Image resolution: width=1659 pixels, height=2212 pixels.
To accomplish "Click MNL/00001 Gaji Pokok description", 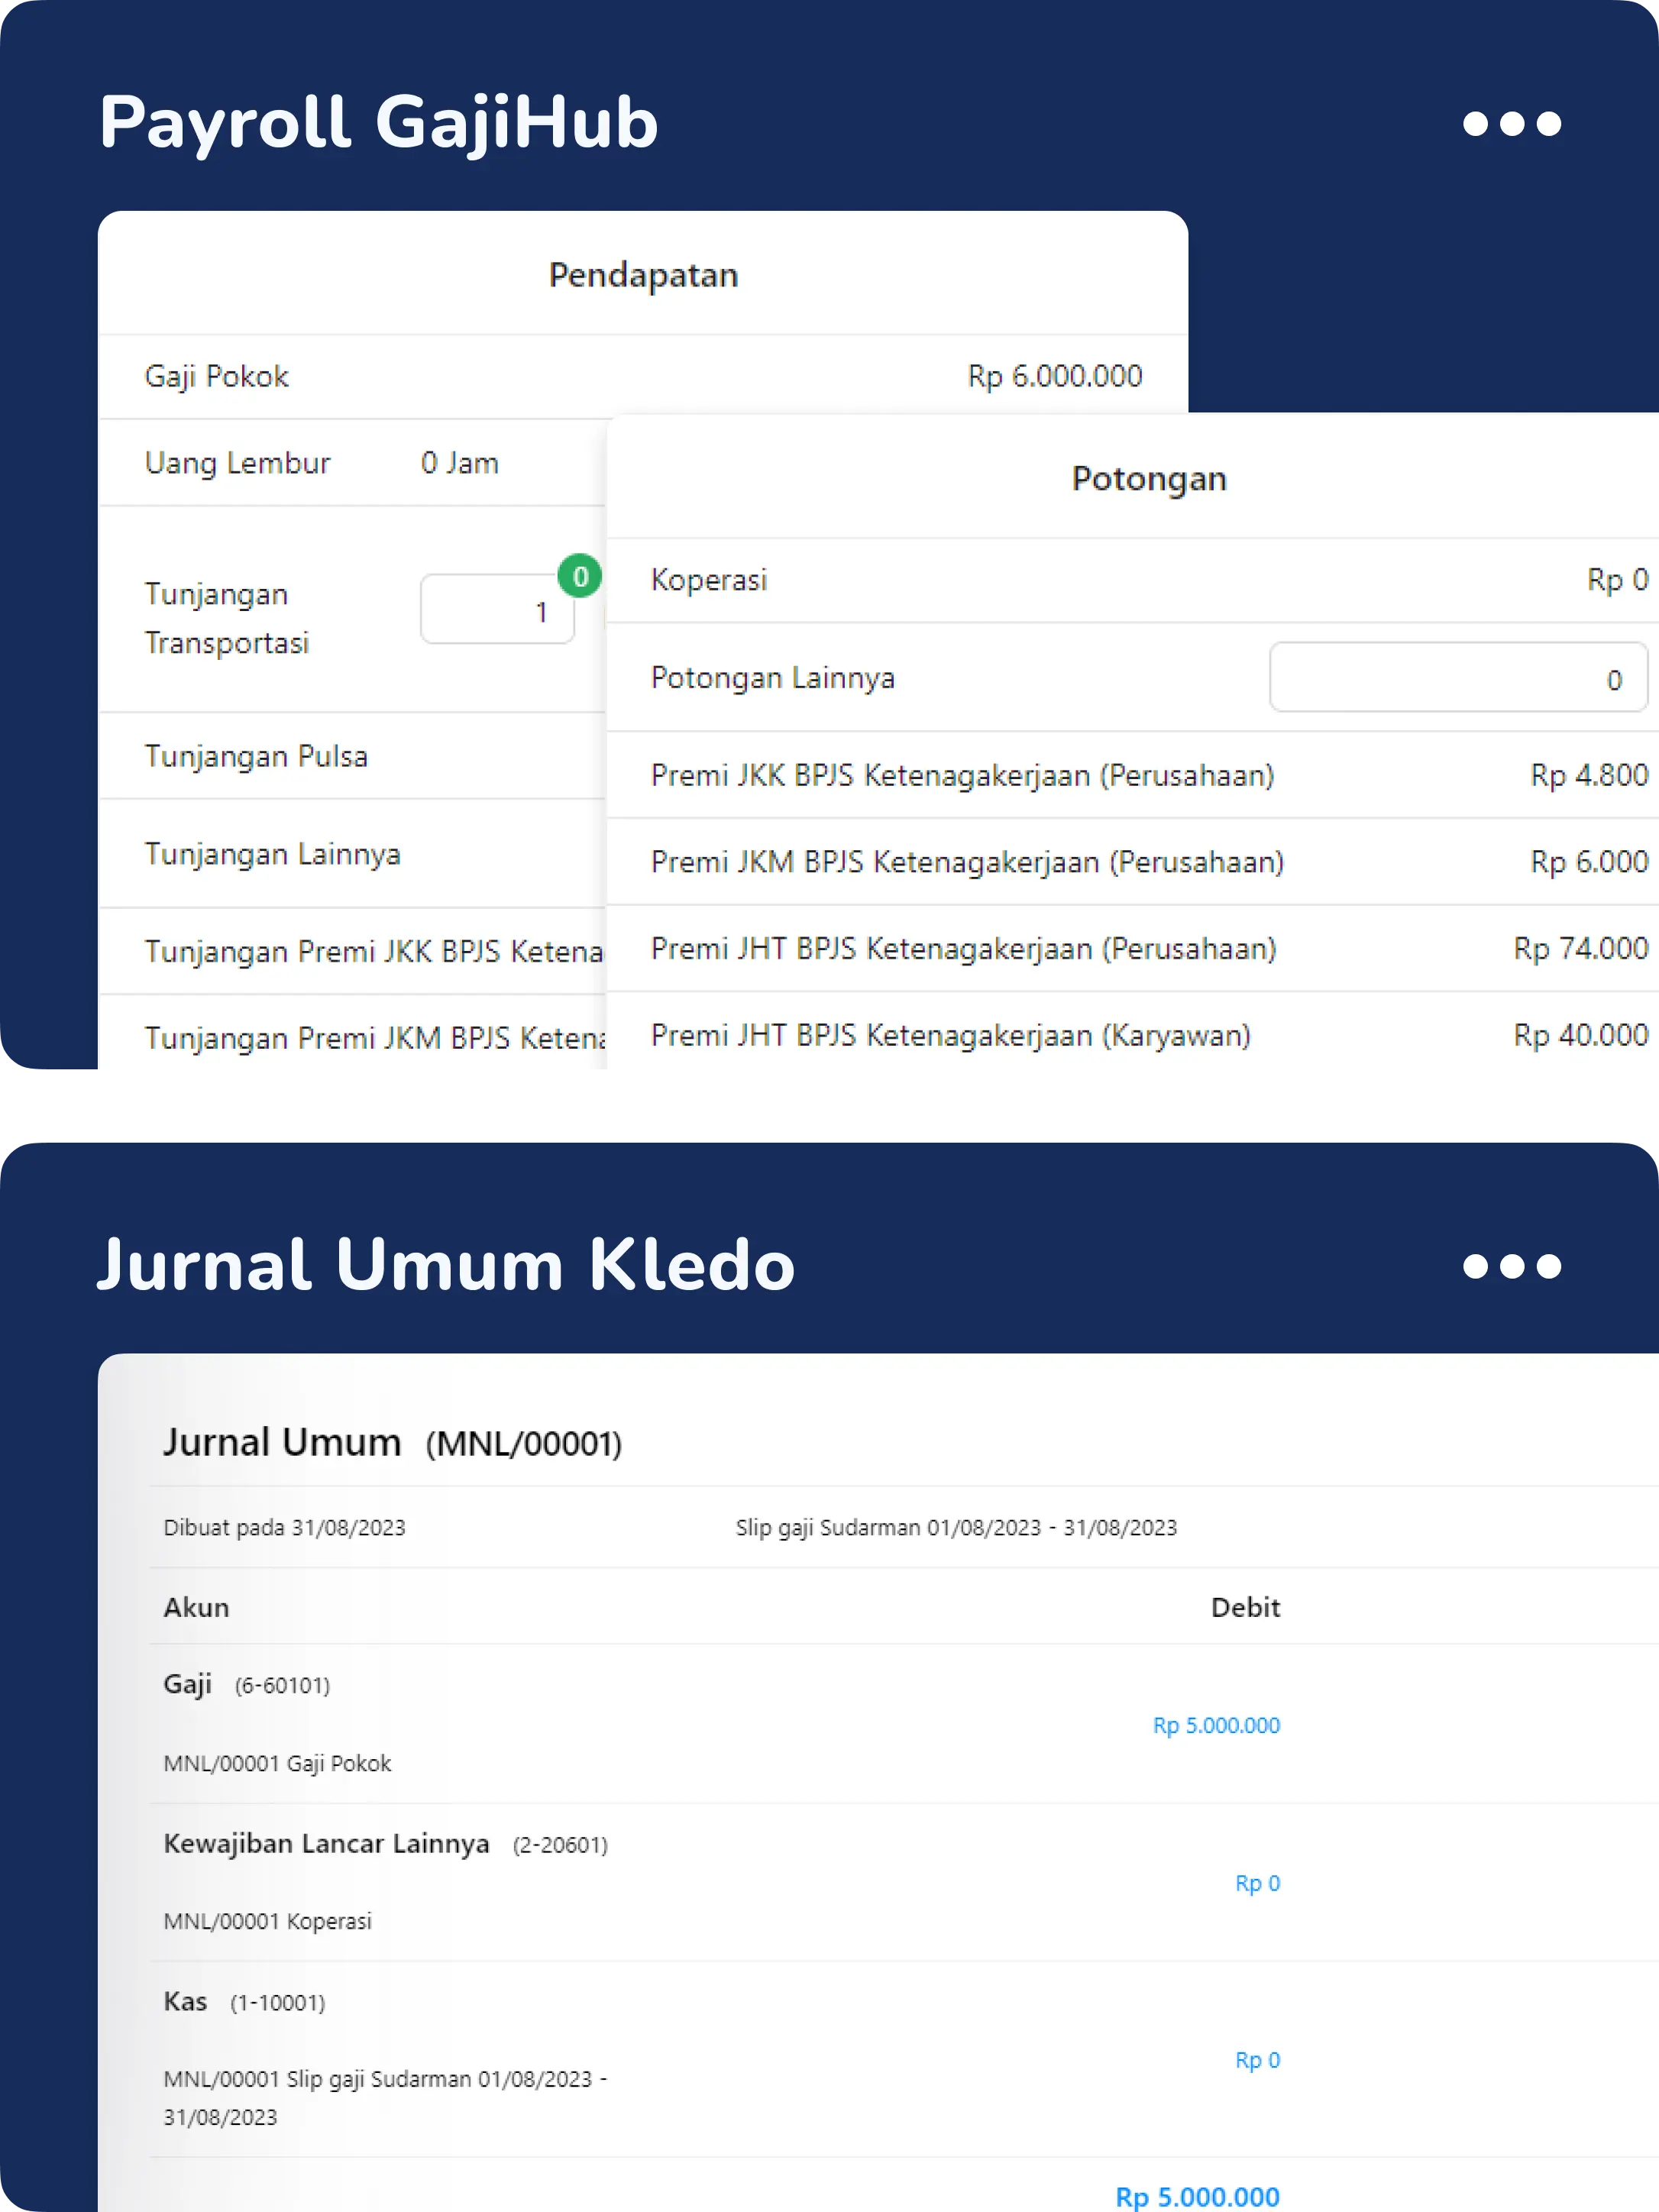I will (277, 1763).
